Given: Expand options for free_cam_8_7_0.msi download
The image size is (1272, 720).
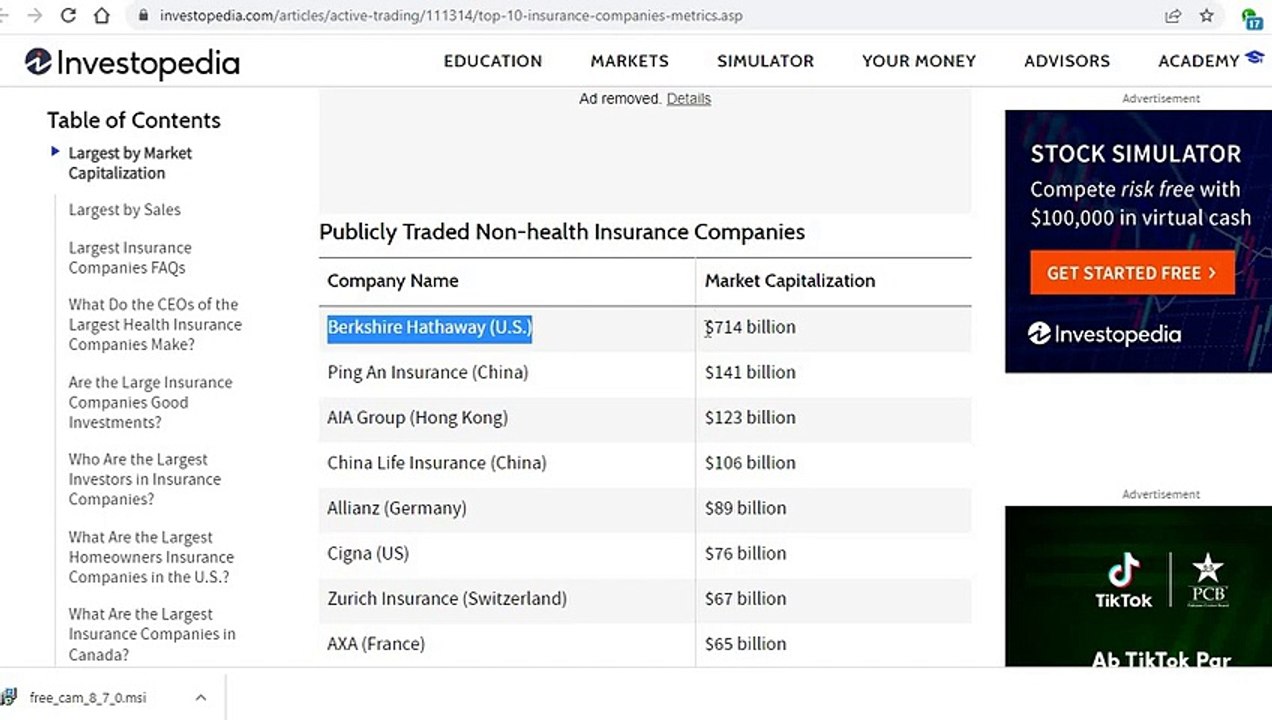Looking at the screenshot, I should [x=200, y=698].
